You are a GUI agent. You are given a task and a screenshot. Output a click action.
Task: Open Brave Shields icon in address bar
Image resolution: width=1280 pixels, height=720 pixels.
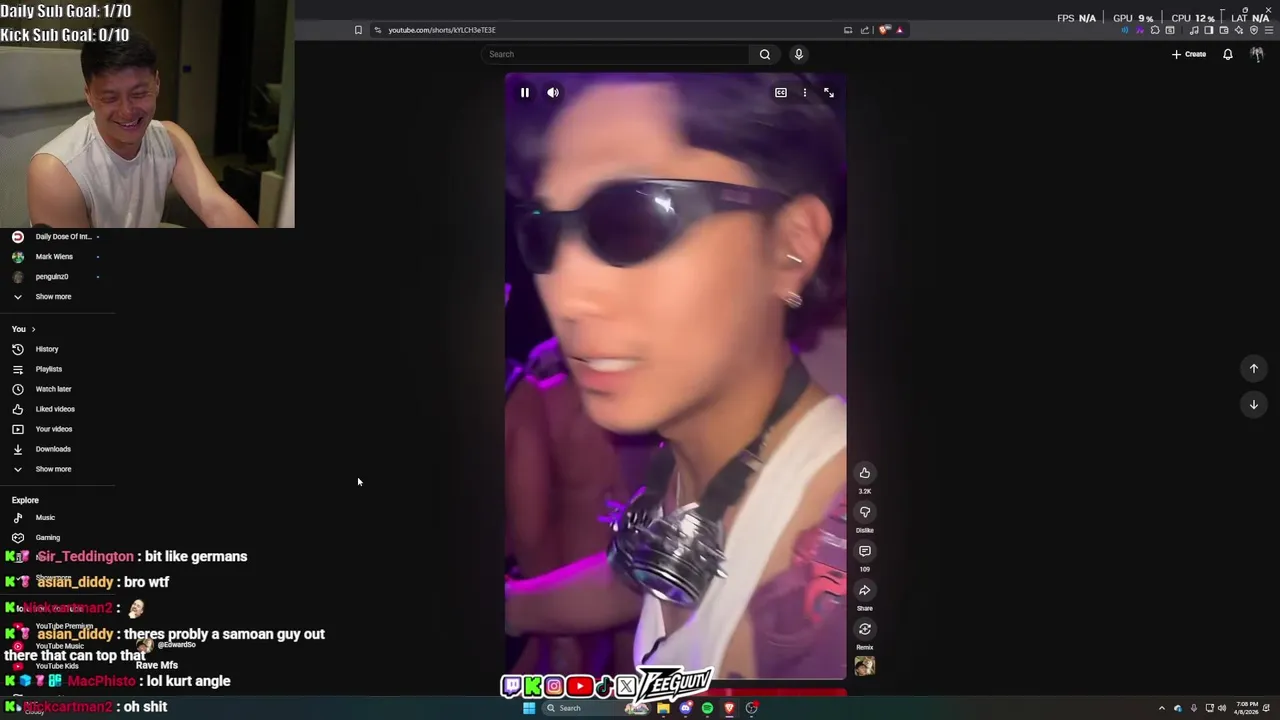pyautogui.click(x=884, y=30)
